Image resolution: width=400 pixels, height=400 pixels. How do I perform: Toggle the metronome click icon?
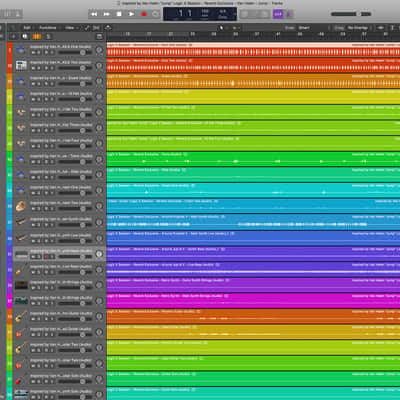pyautogui.click(x=289, y=14)
